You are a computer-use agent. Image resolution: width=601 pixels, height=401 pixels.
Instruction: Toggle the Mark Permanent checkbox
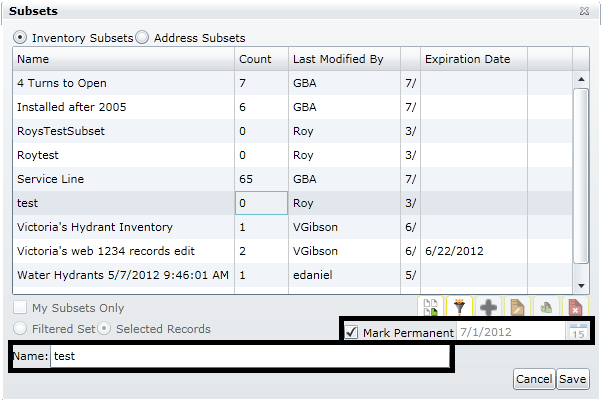pos(351,332)
